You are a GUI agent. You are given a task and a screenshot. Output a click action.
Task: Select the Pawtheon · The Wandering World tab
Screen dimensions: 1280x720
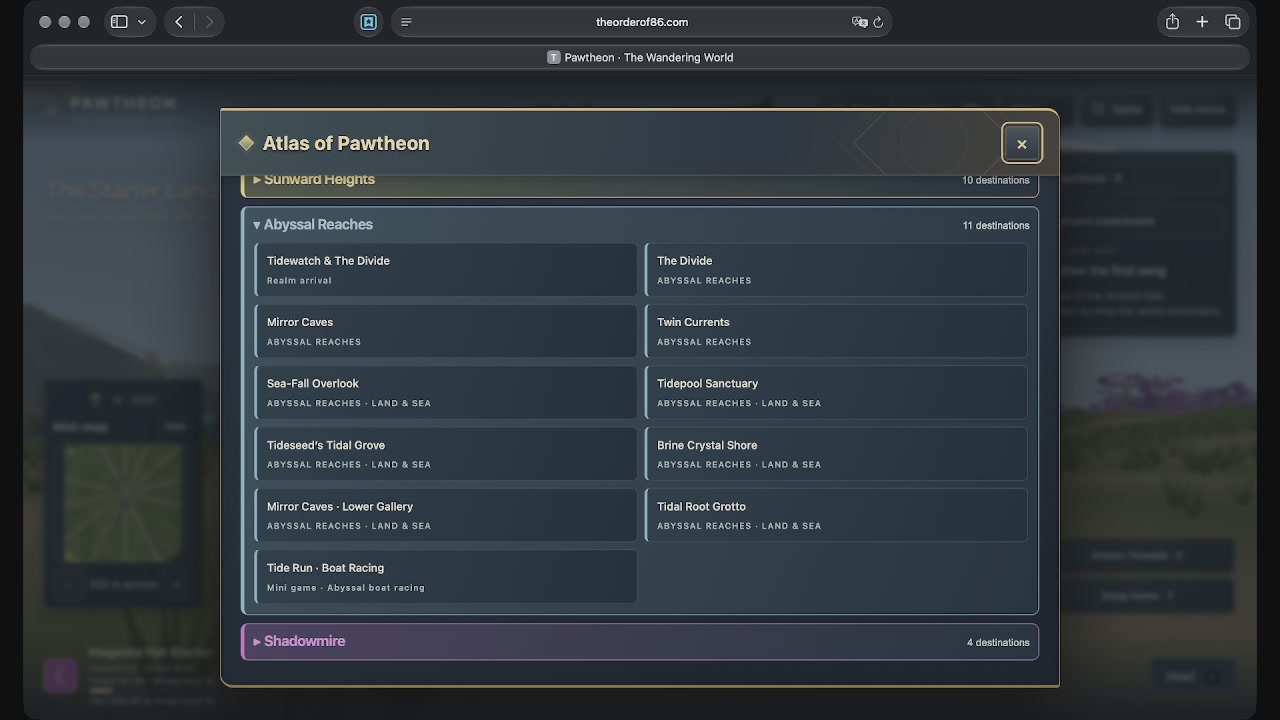coord(640,57)
